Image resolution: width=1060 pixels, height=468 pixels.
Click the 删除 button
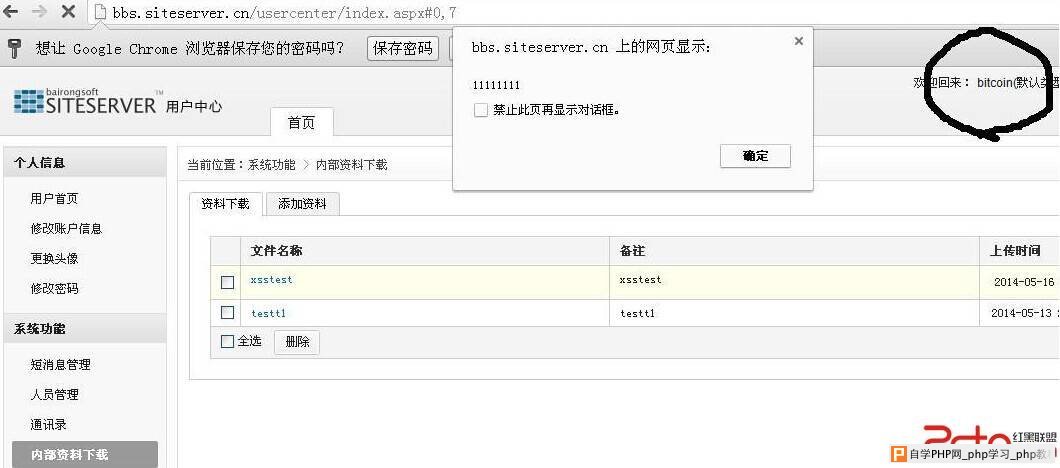click(297, 342)
